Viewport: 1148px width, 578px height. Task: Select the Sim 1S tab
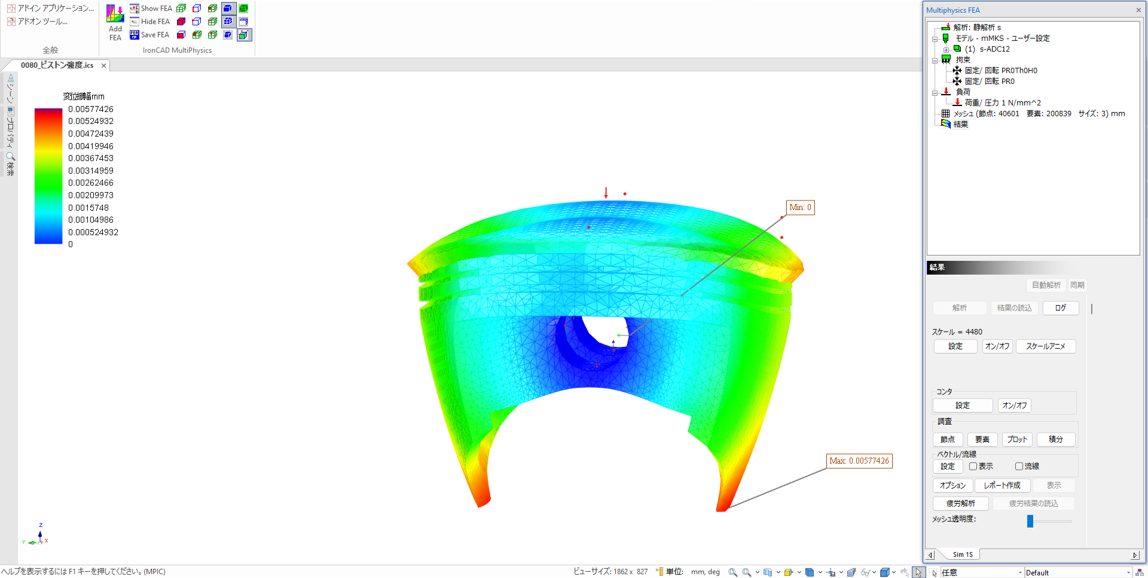pyautogui.click(x=962, y=554)
